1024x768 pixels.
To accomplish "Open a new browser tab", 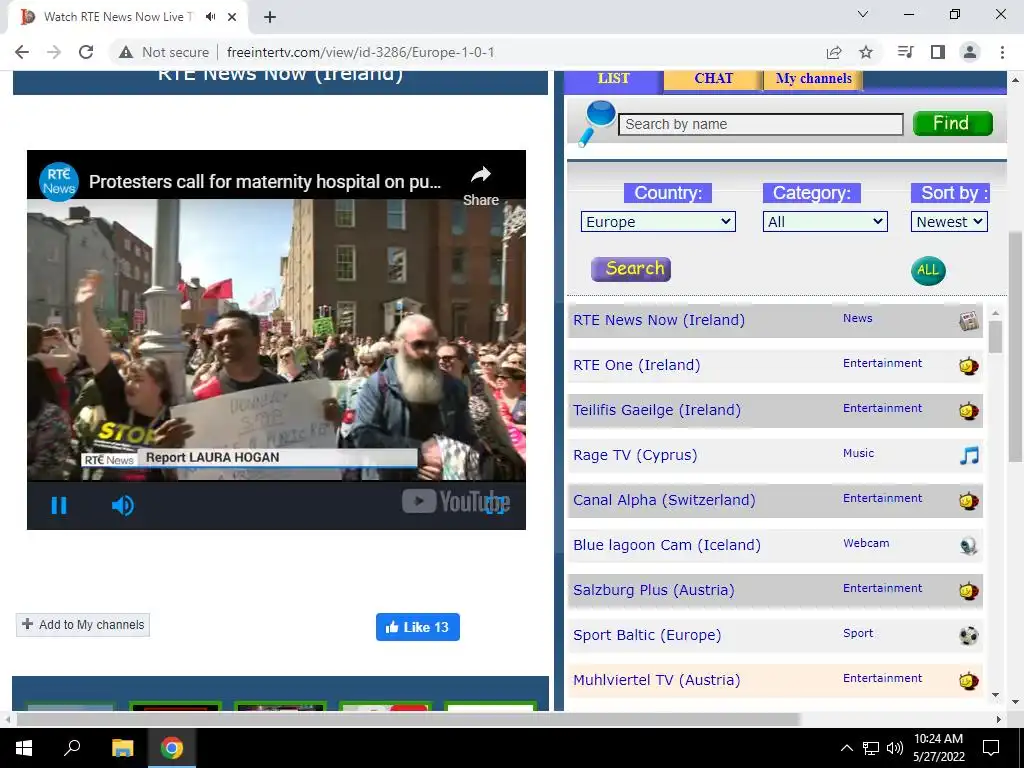I will click(270, 17).
